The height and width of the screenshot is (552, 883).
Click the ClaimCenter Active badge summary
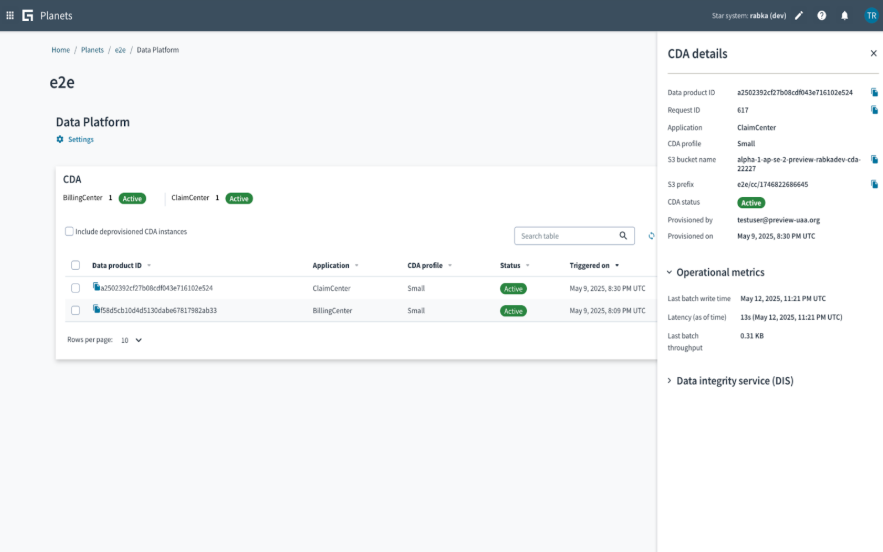click(239, 198)
